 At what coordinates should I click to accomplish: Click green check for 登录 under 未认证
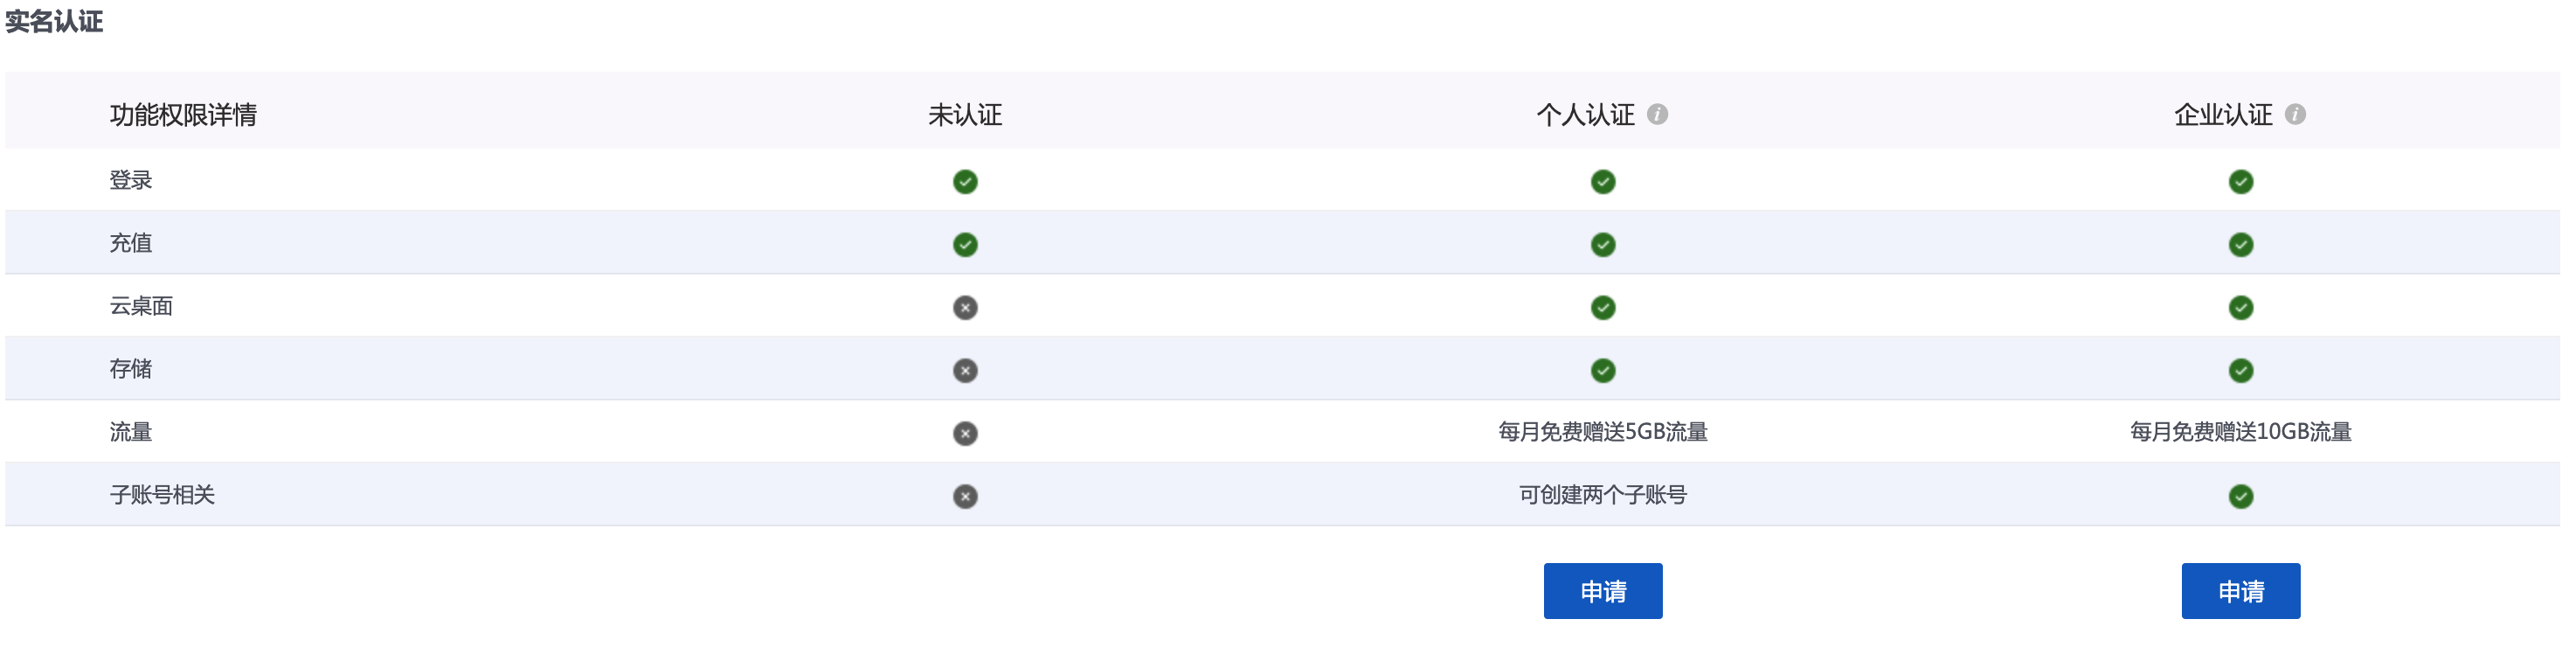click(965, 182)
